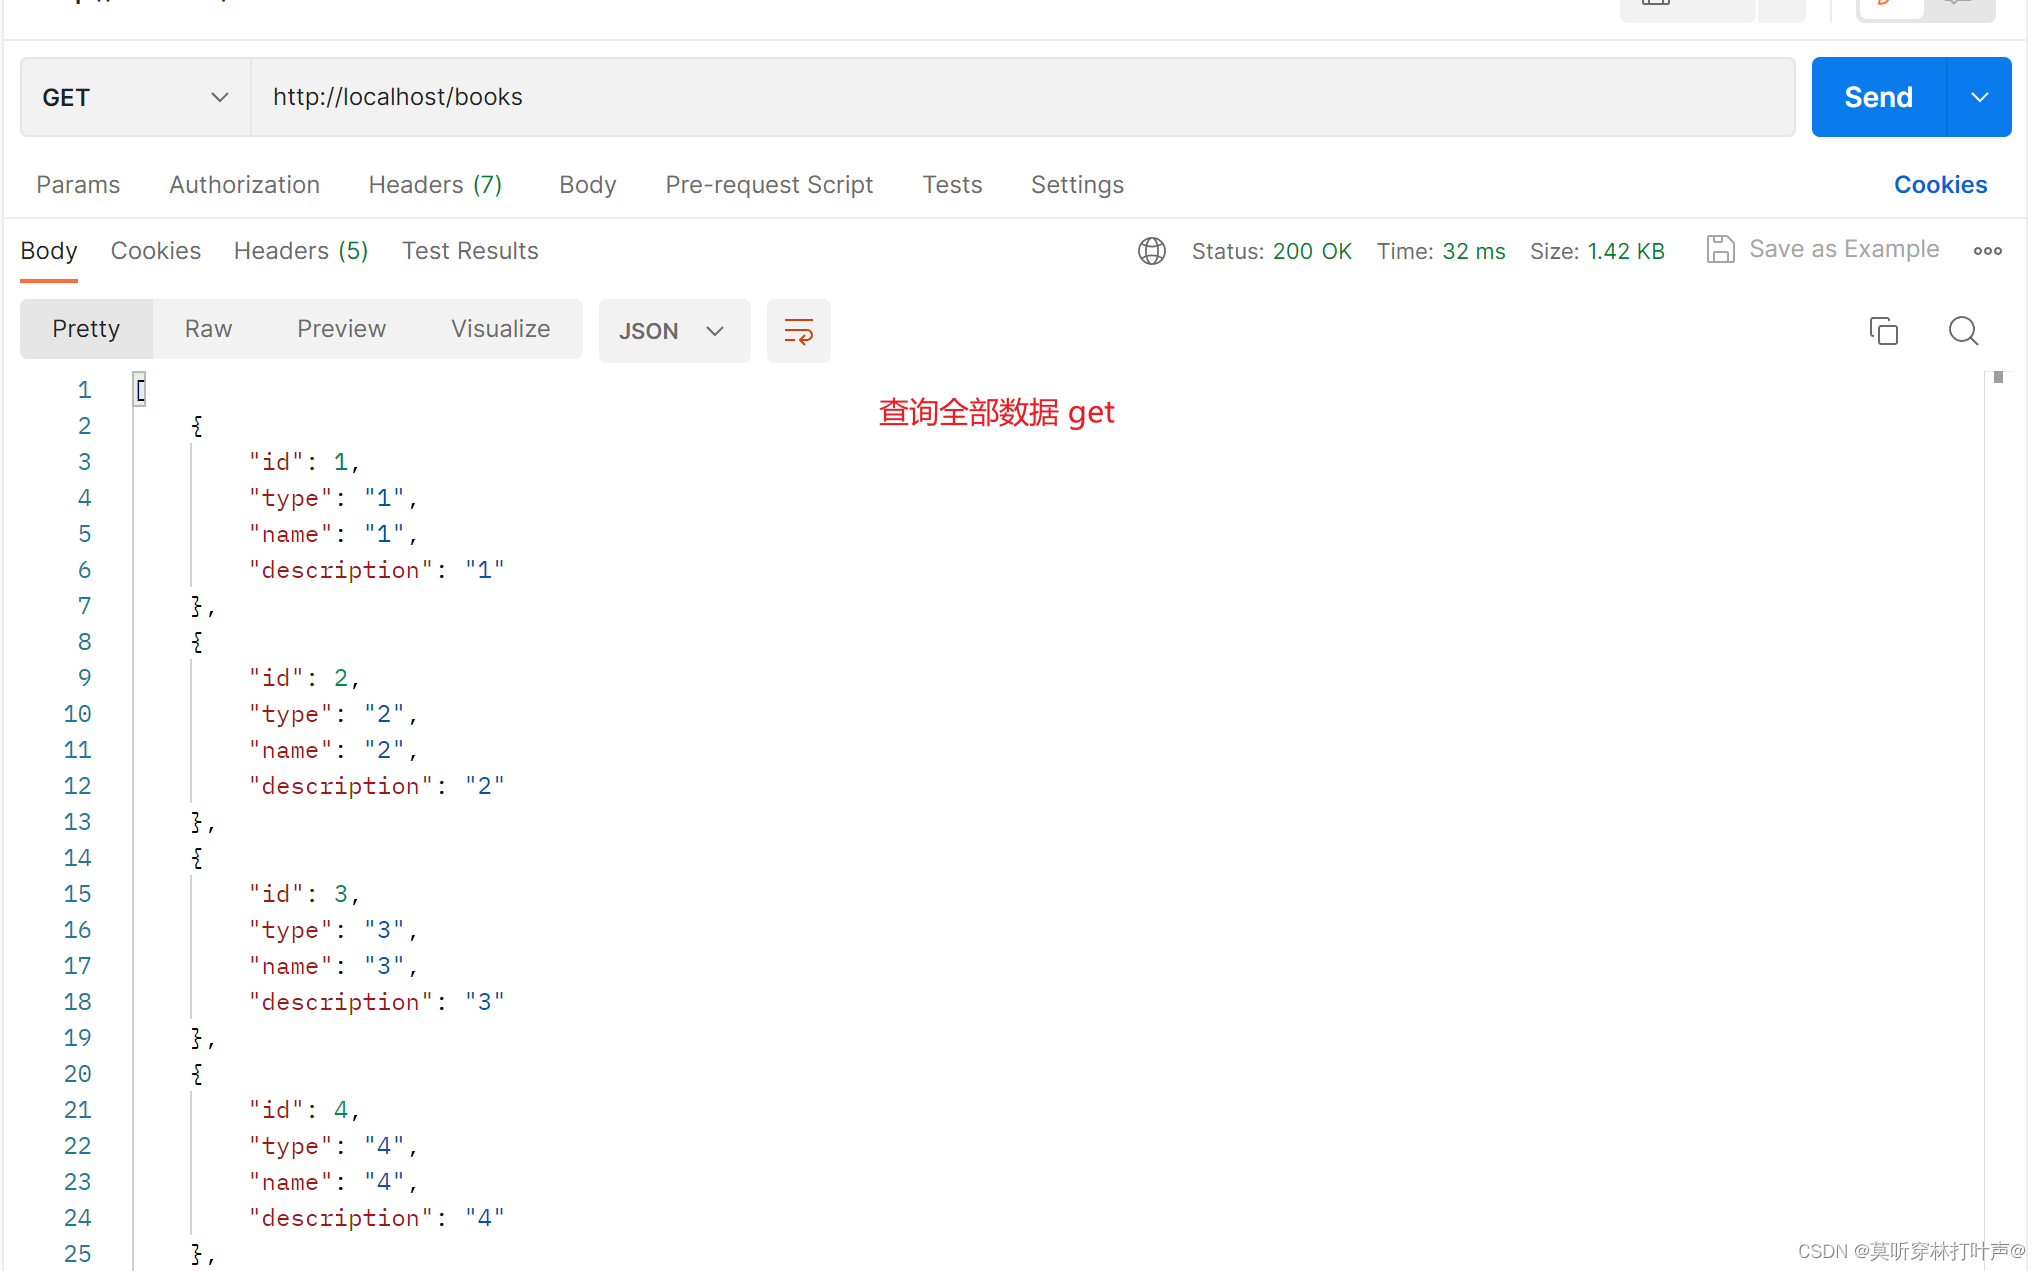
Task: Select the Pretty view
Action: (86, 329)
